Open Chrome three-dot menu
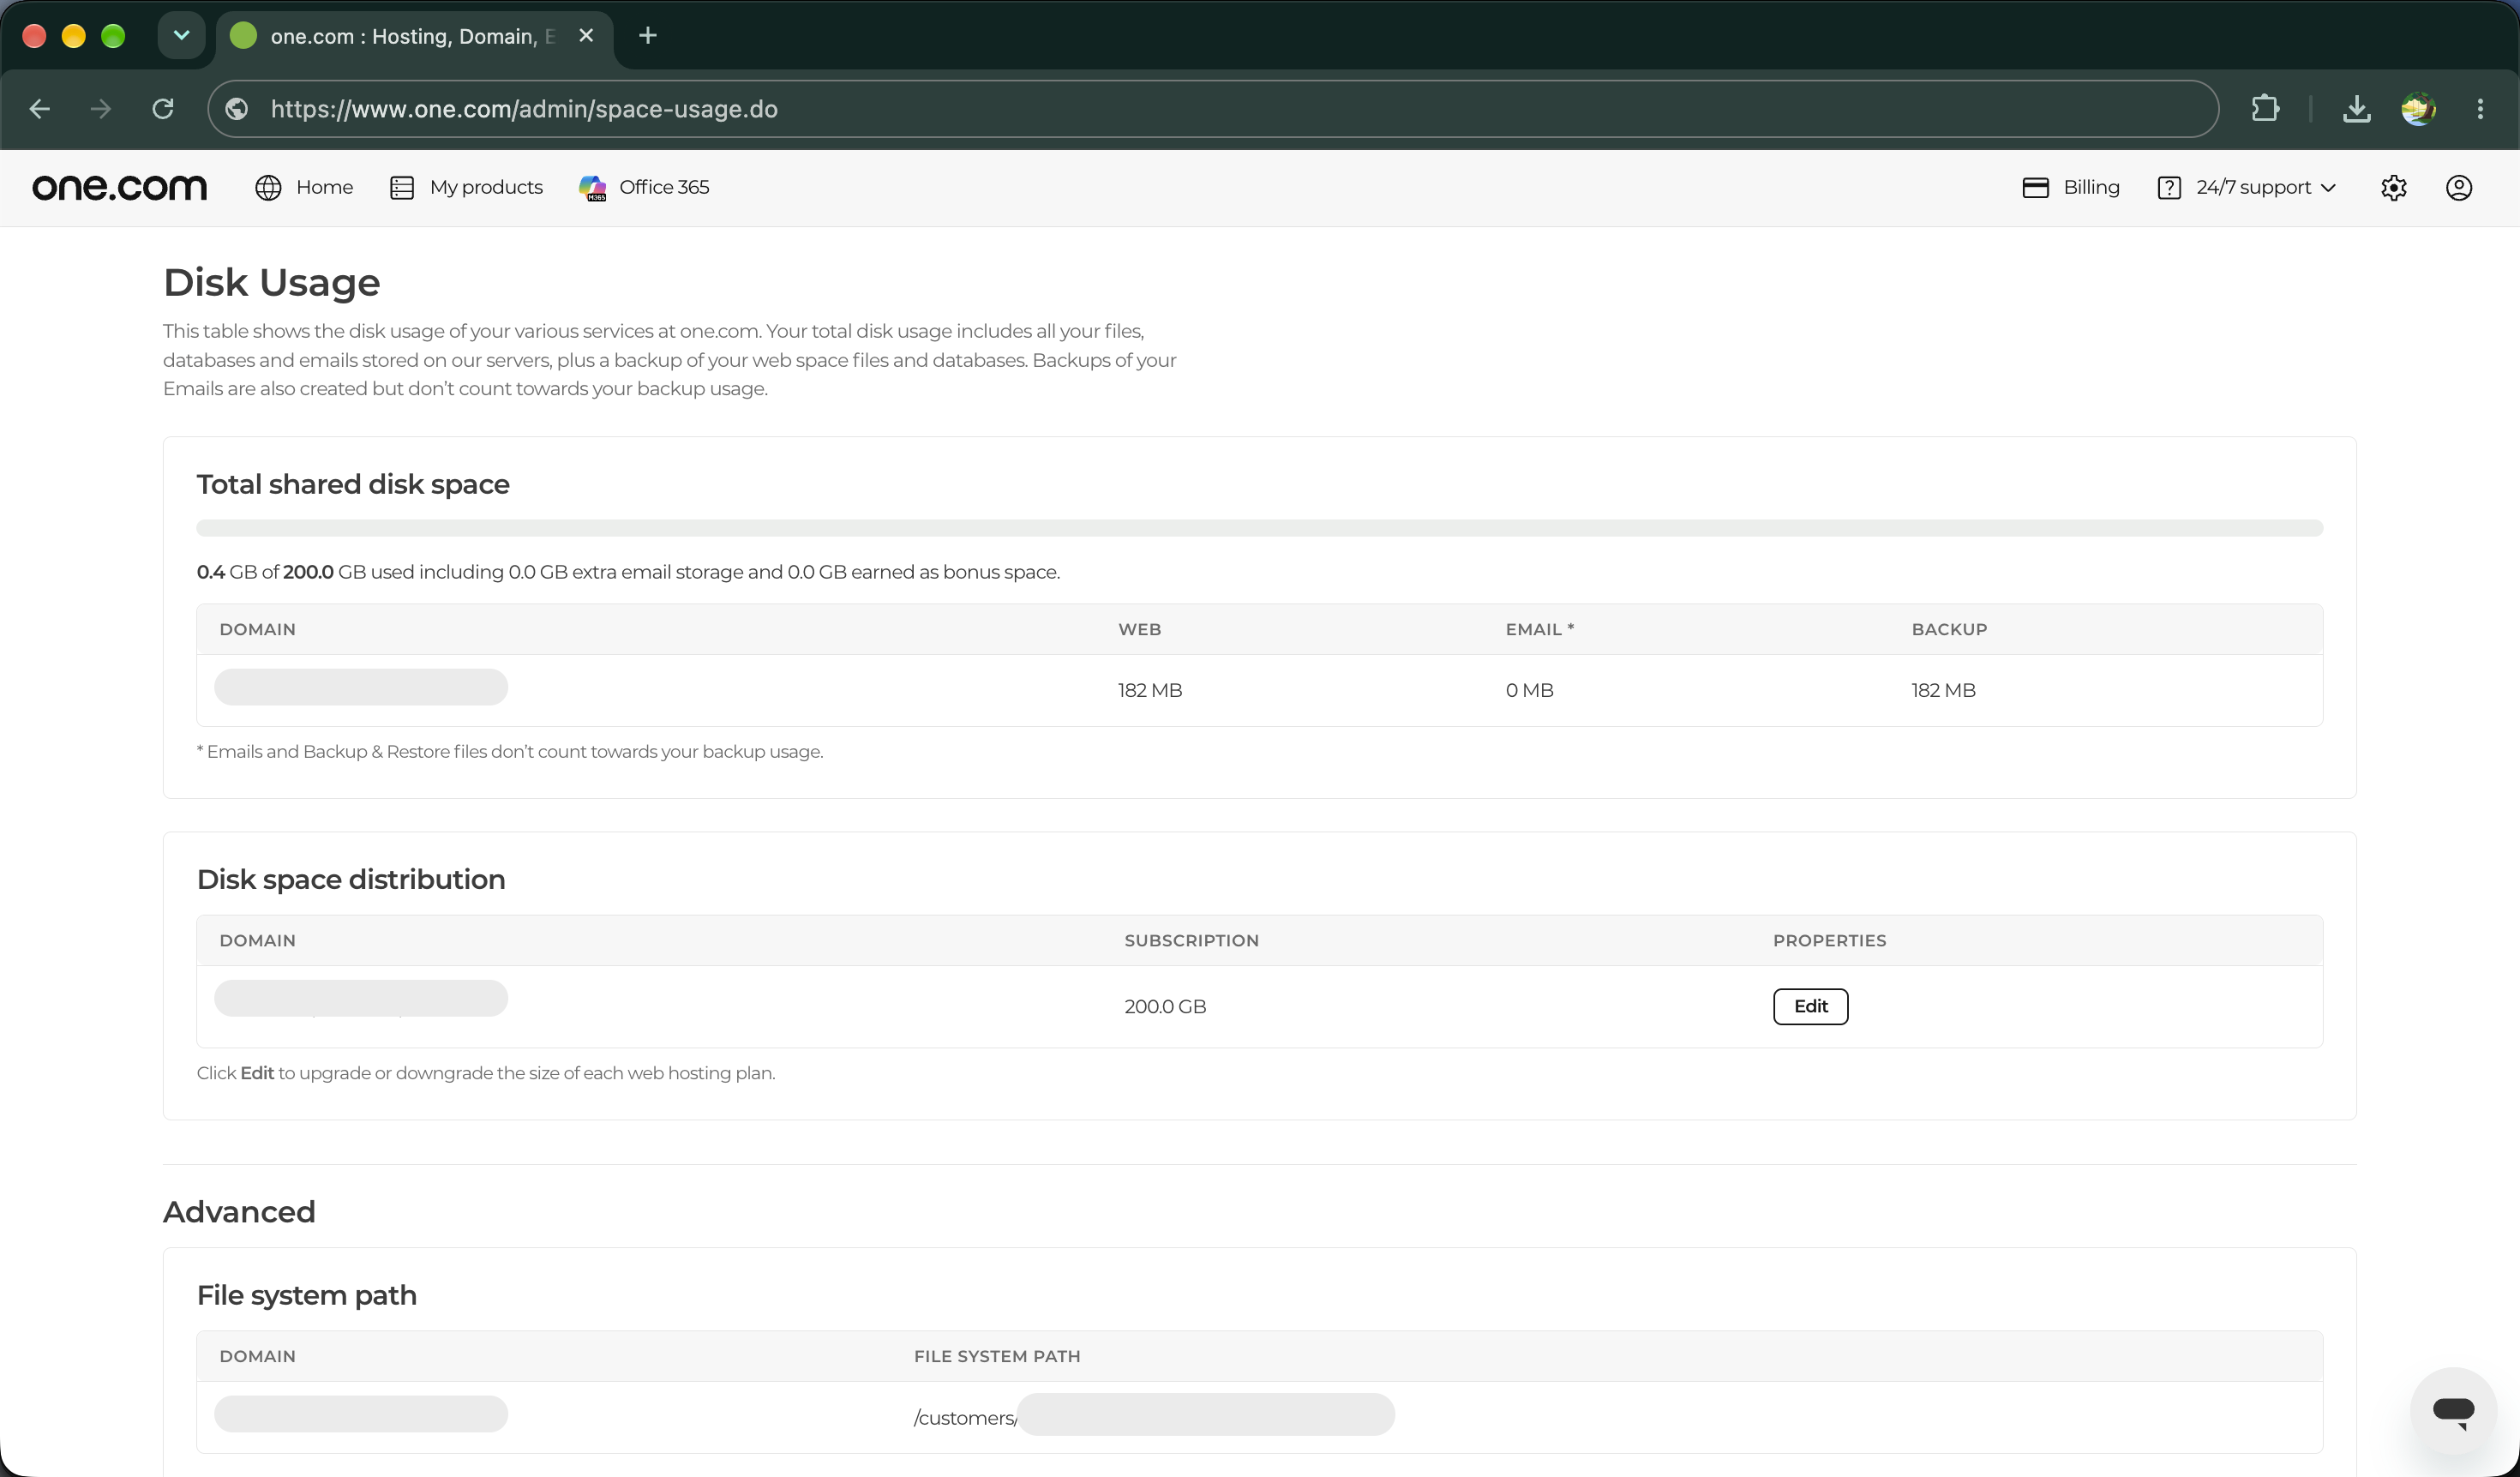The width and height of the screenshot is (2520, 1477). point(2480,108)
